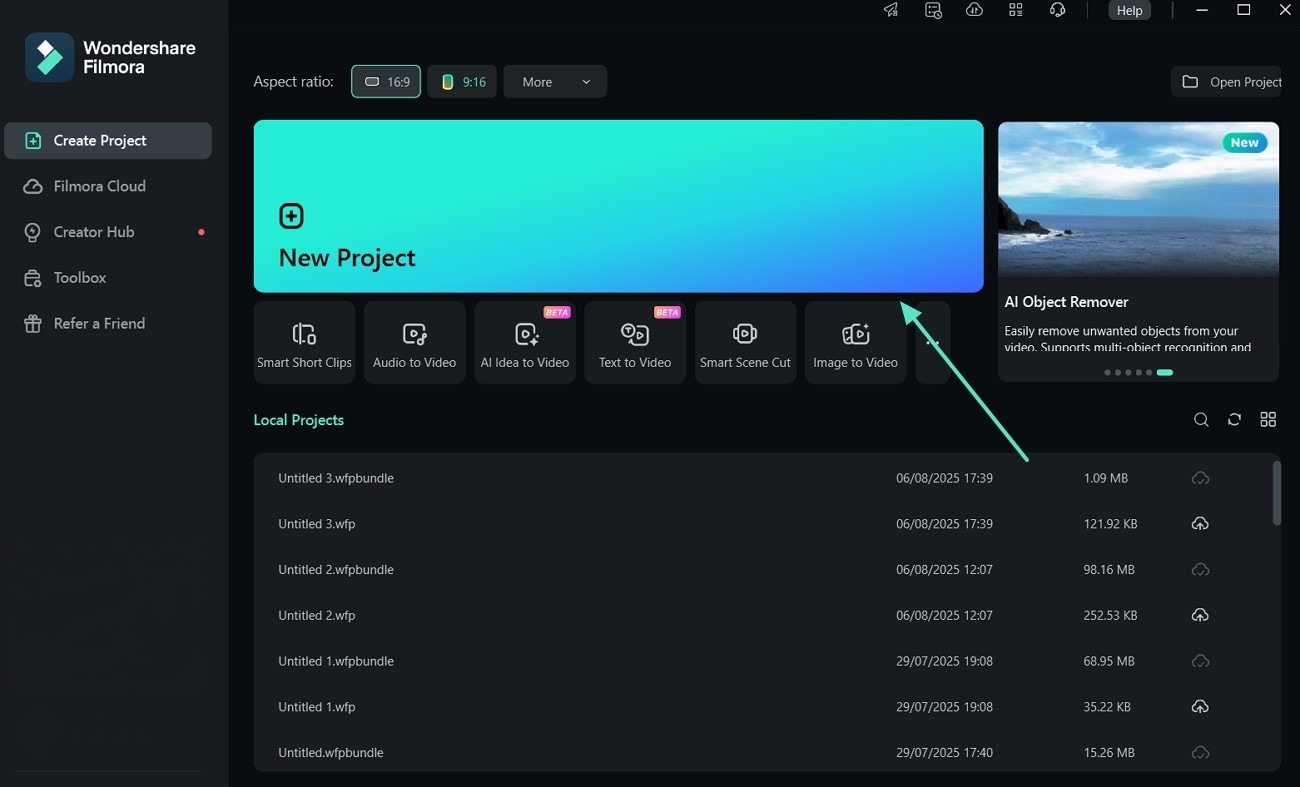Image resolution: width=1300 pixels, height=787 pixels.
Task: Open Image to Video tool
Action: coord(855,342)
